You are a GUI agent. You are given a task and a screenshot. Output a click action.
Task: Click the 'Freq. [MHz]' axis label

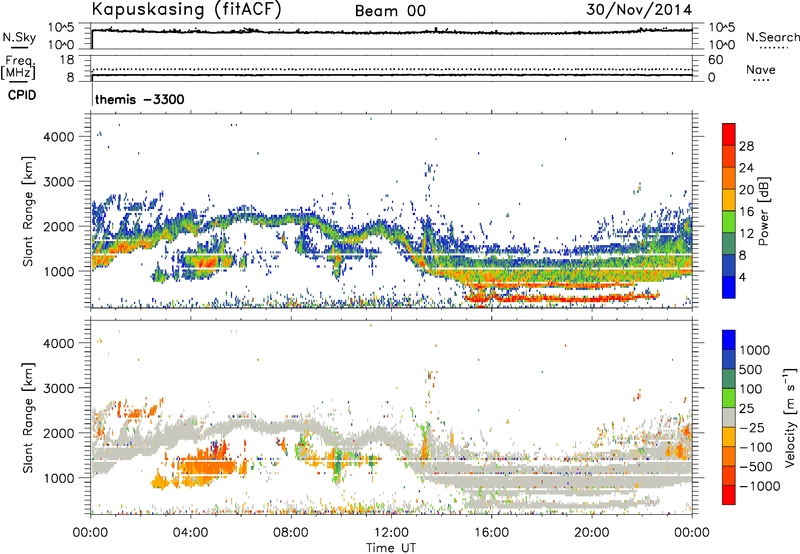(x=18, y=68)
